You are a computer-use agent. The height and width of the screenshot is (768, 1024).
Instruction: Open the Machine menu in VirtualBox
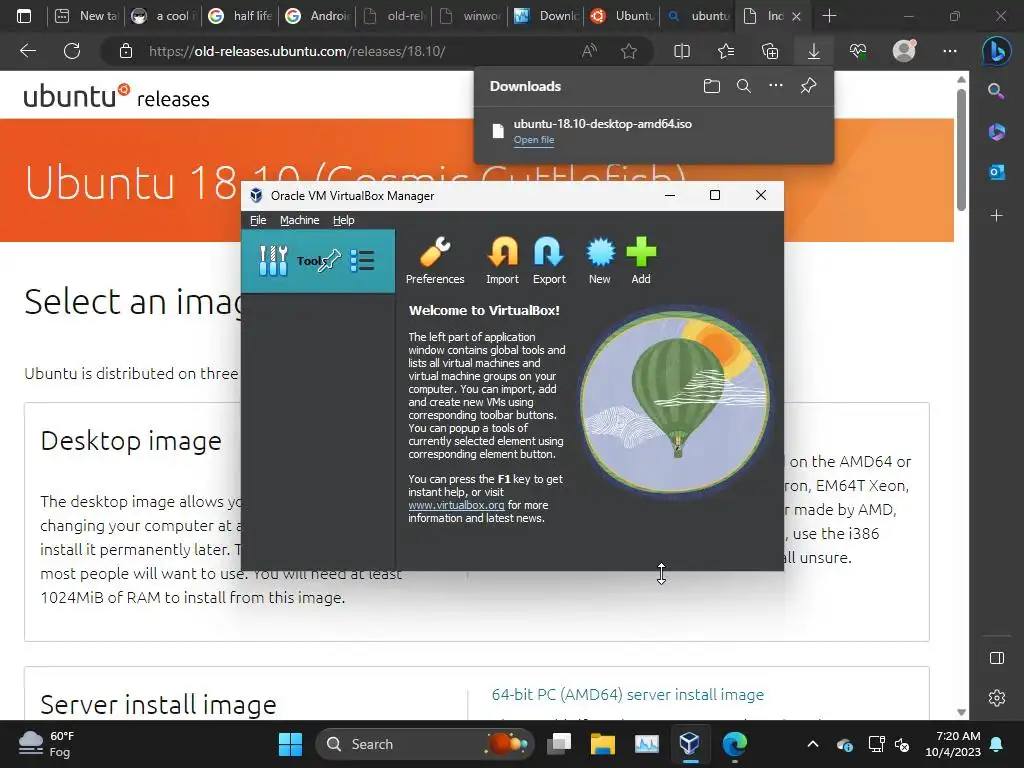pos(300,220)
